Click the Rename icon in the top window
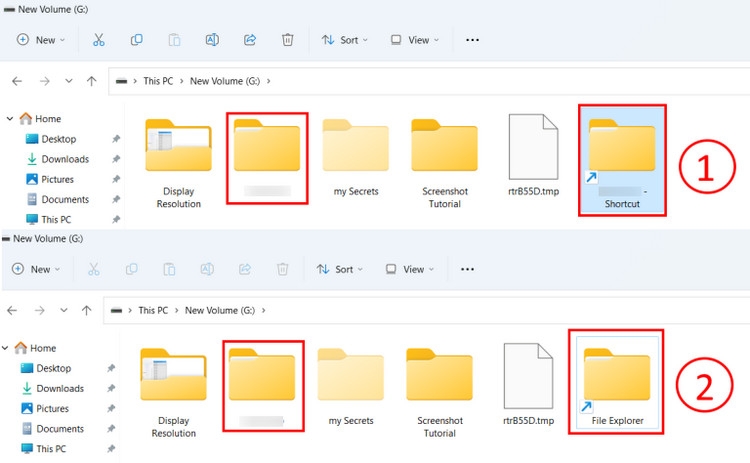 click(x=212, y=40)
